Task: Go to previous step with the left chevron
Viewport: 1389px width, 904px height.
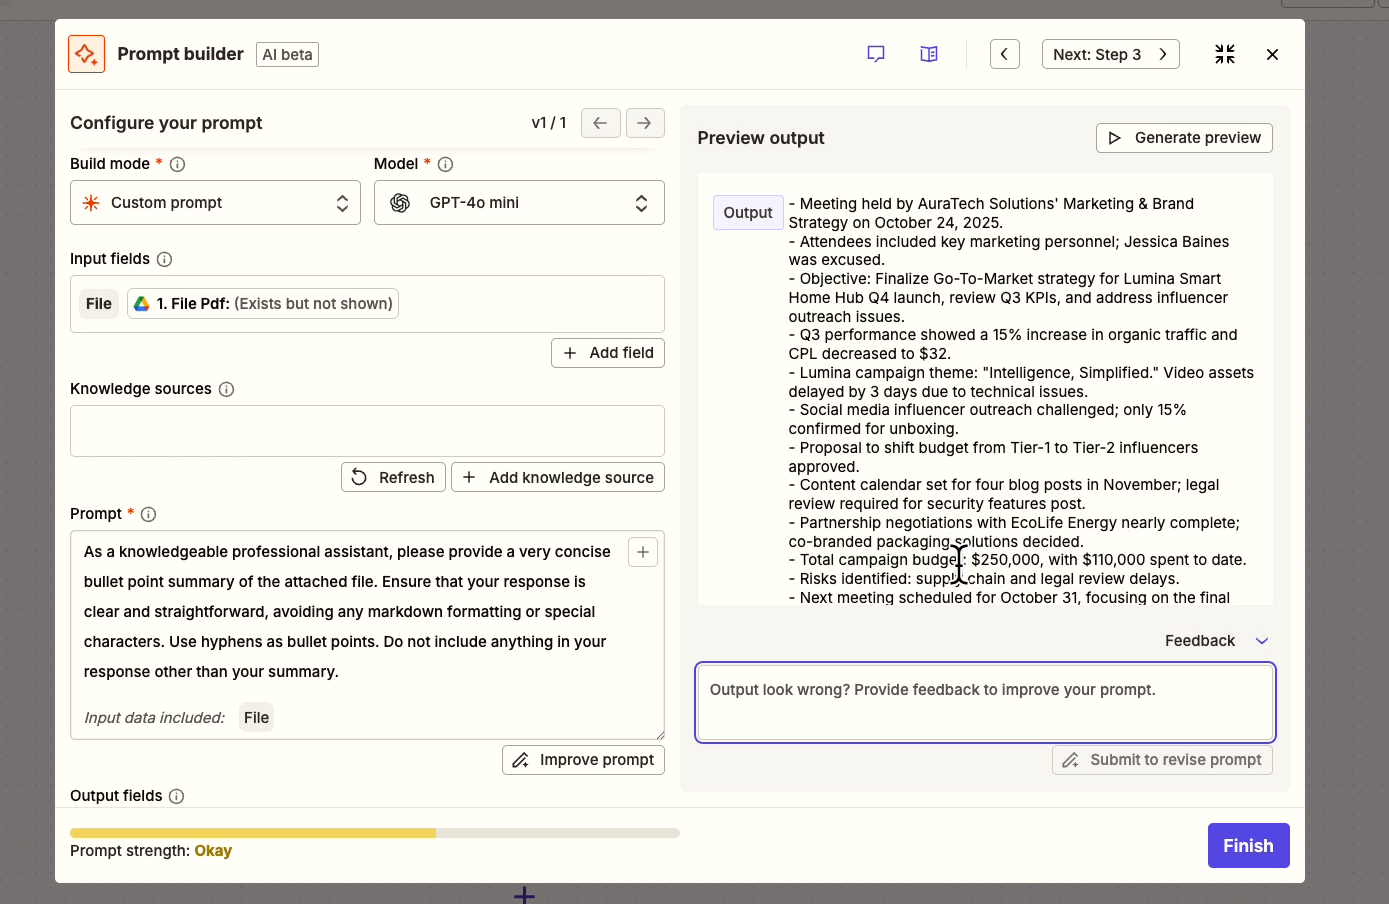Action: (x=1005, y=54)
